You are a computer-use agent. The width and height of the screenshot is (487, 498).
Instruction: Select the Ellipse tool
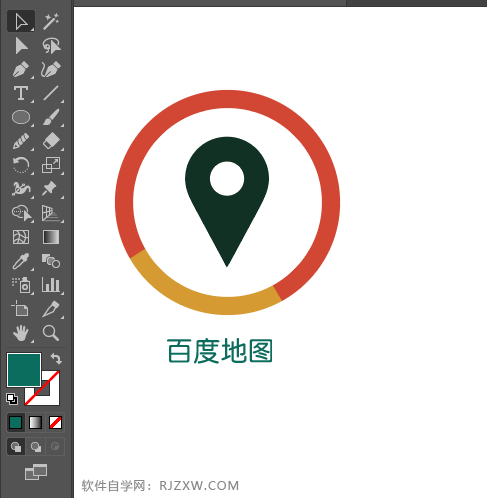pos(21,117)
